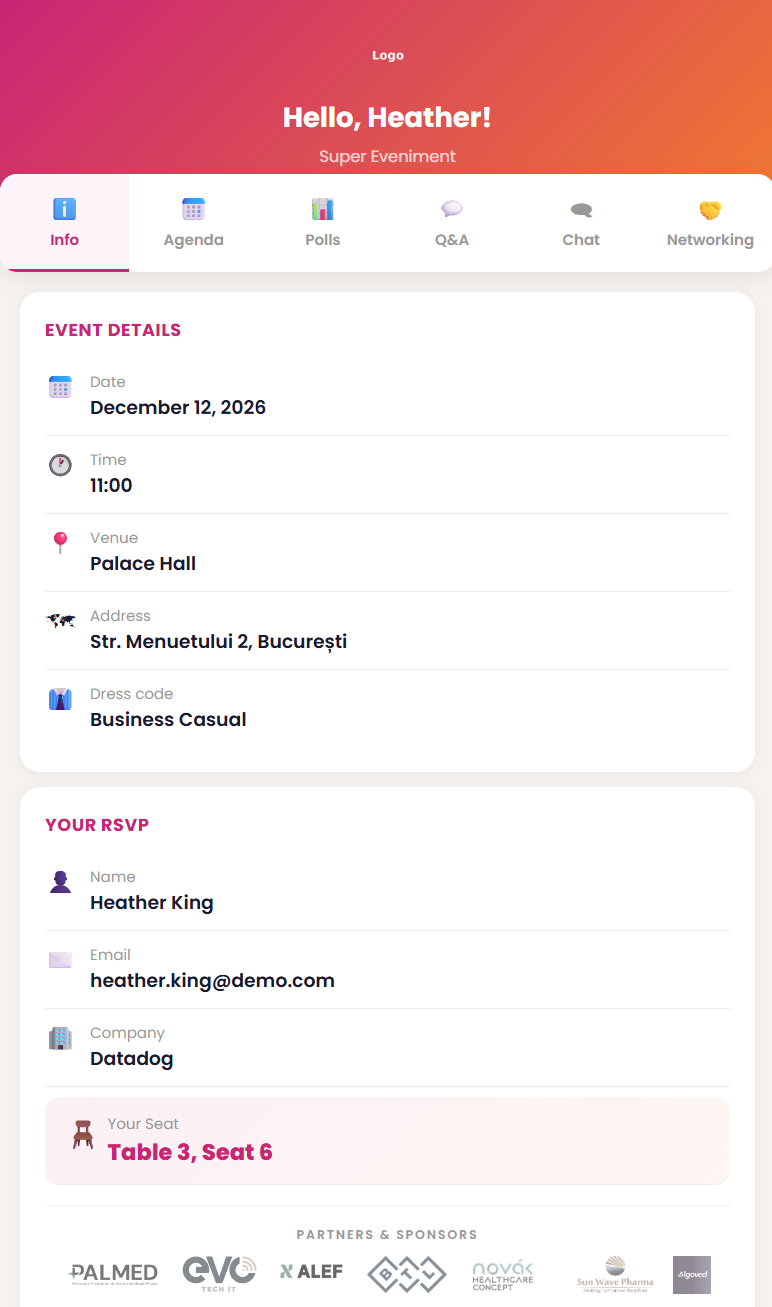772x1307 pixels.
Task: Click the world map icon beside Address
Action: click(60, 620)
